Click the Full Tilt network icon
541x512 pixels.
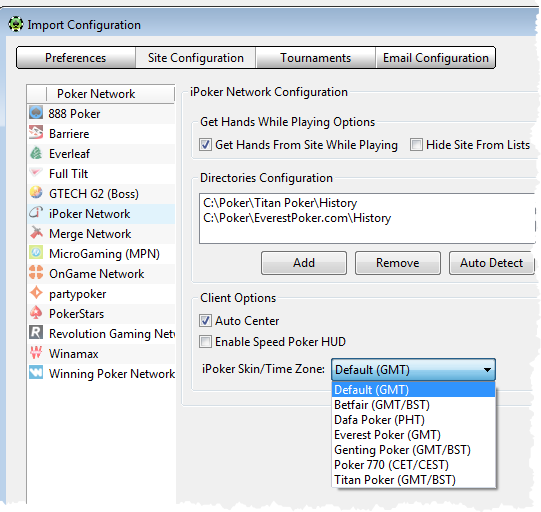(x=36, y=173)
